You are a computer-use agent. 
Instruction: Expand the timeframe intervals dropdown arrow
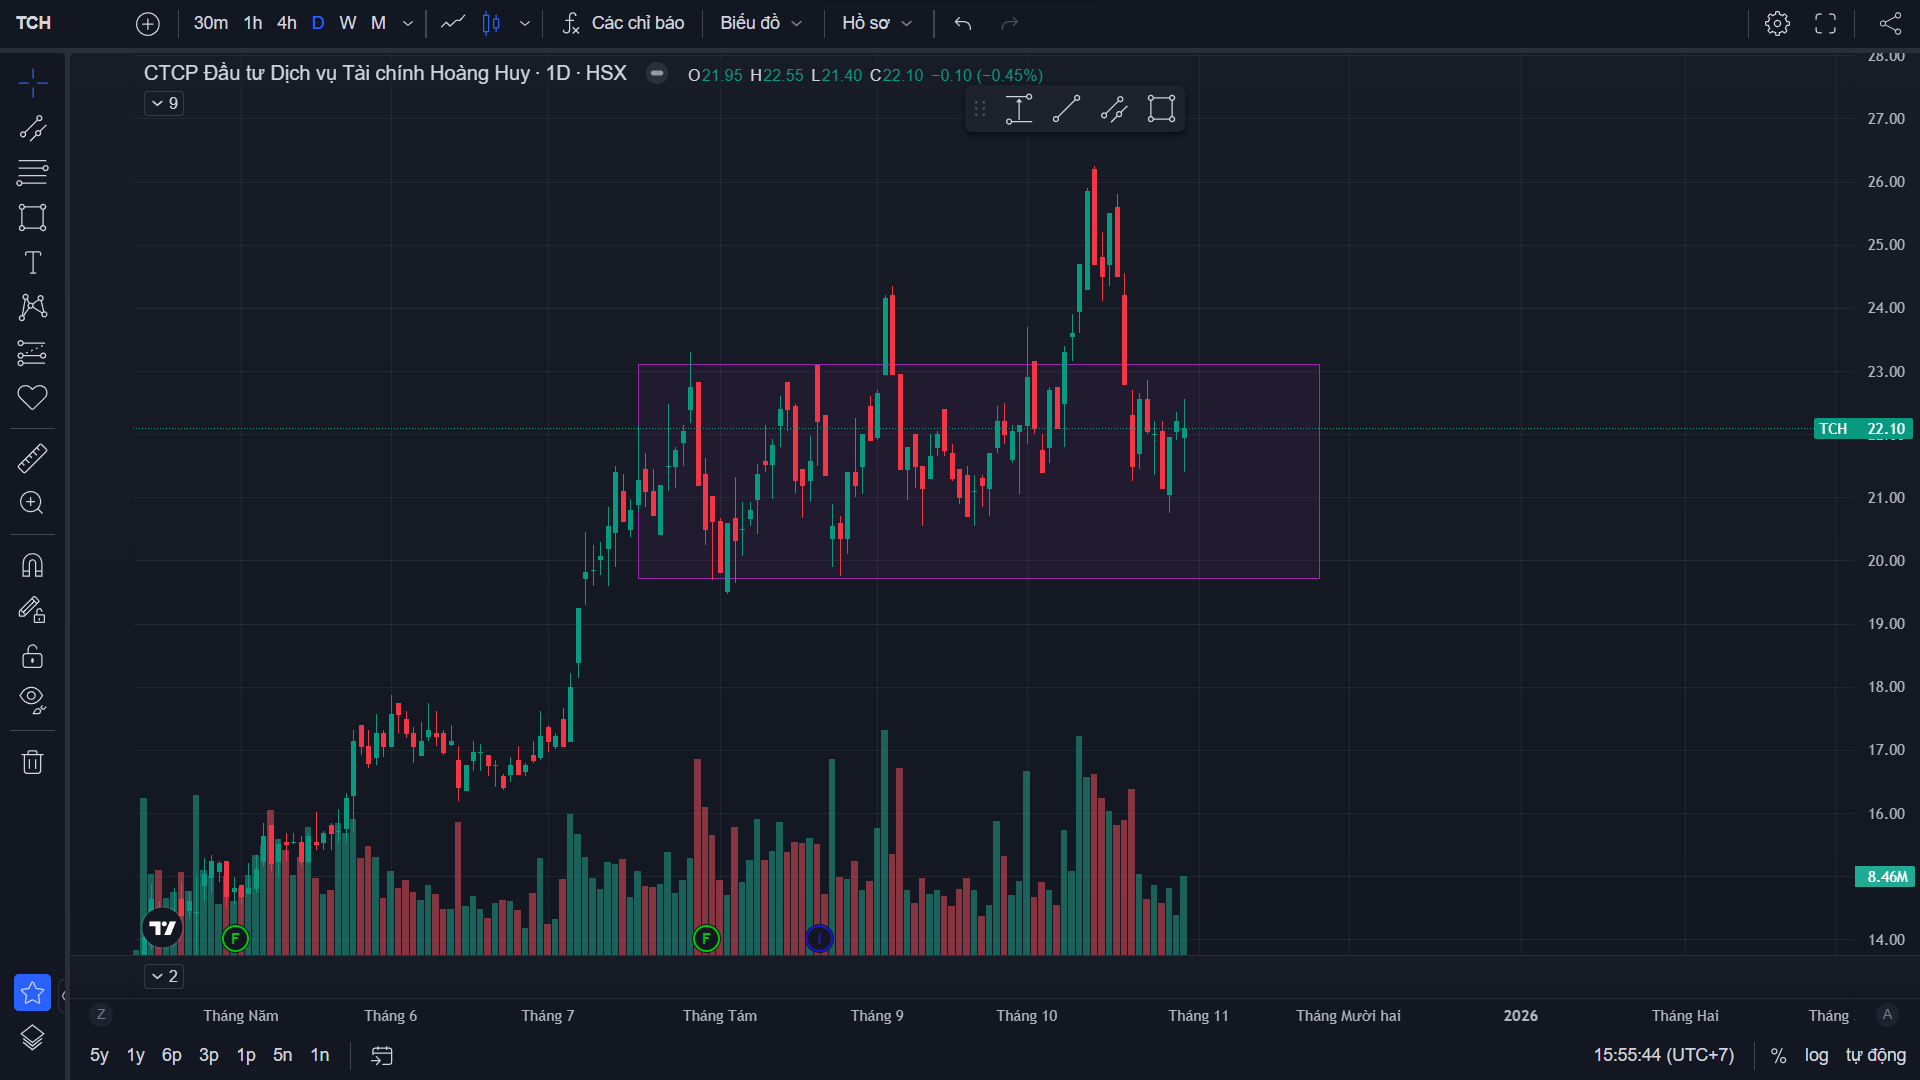tap(408, 23)
